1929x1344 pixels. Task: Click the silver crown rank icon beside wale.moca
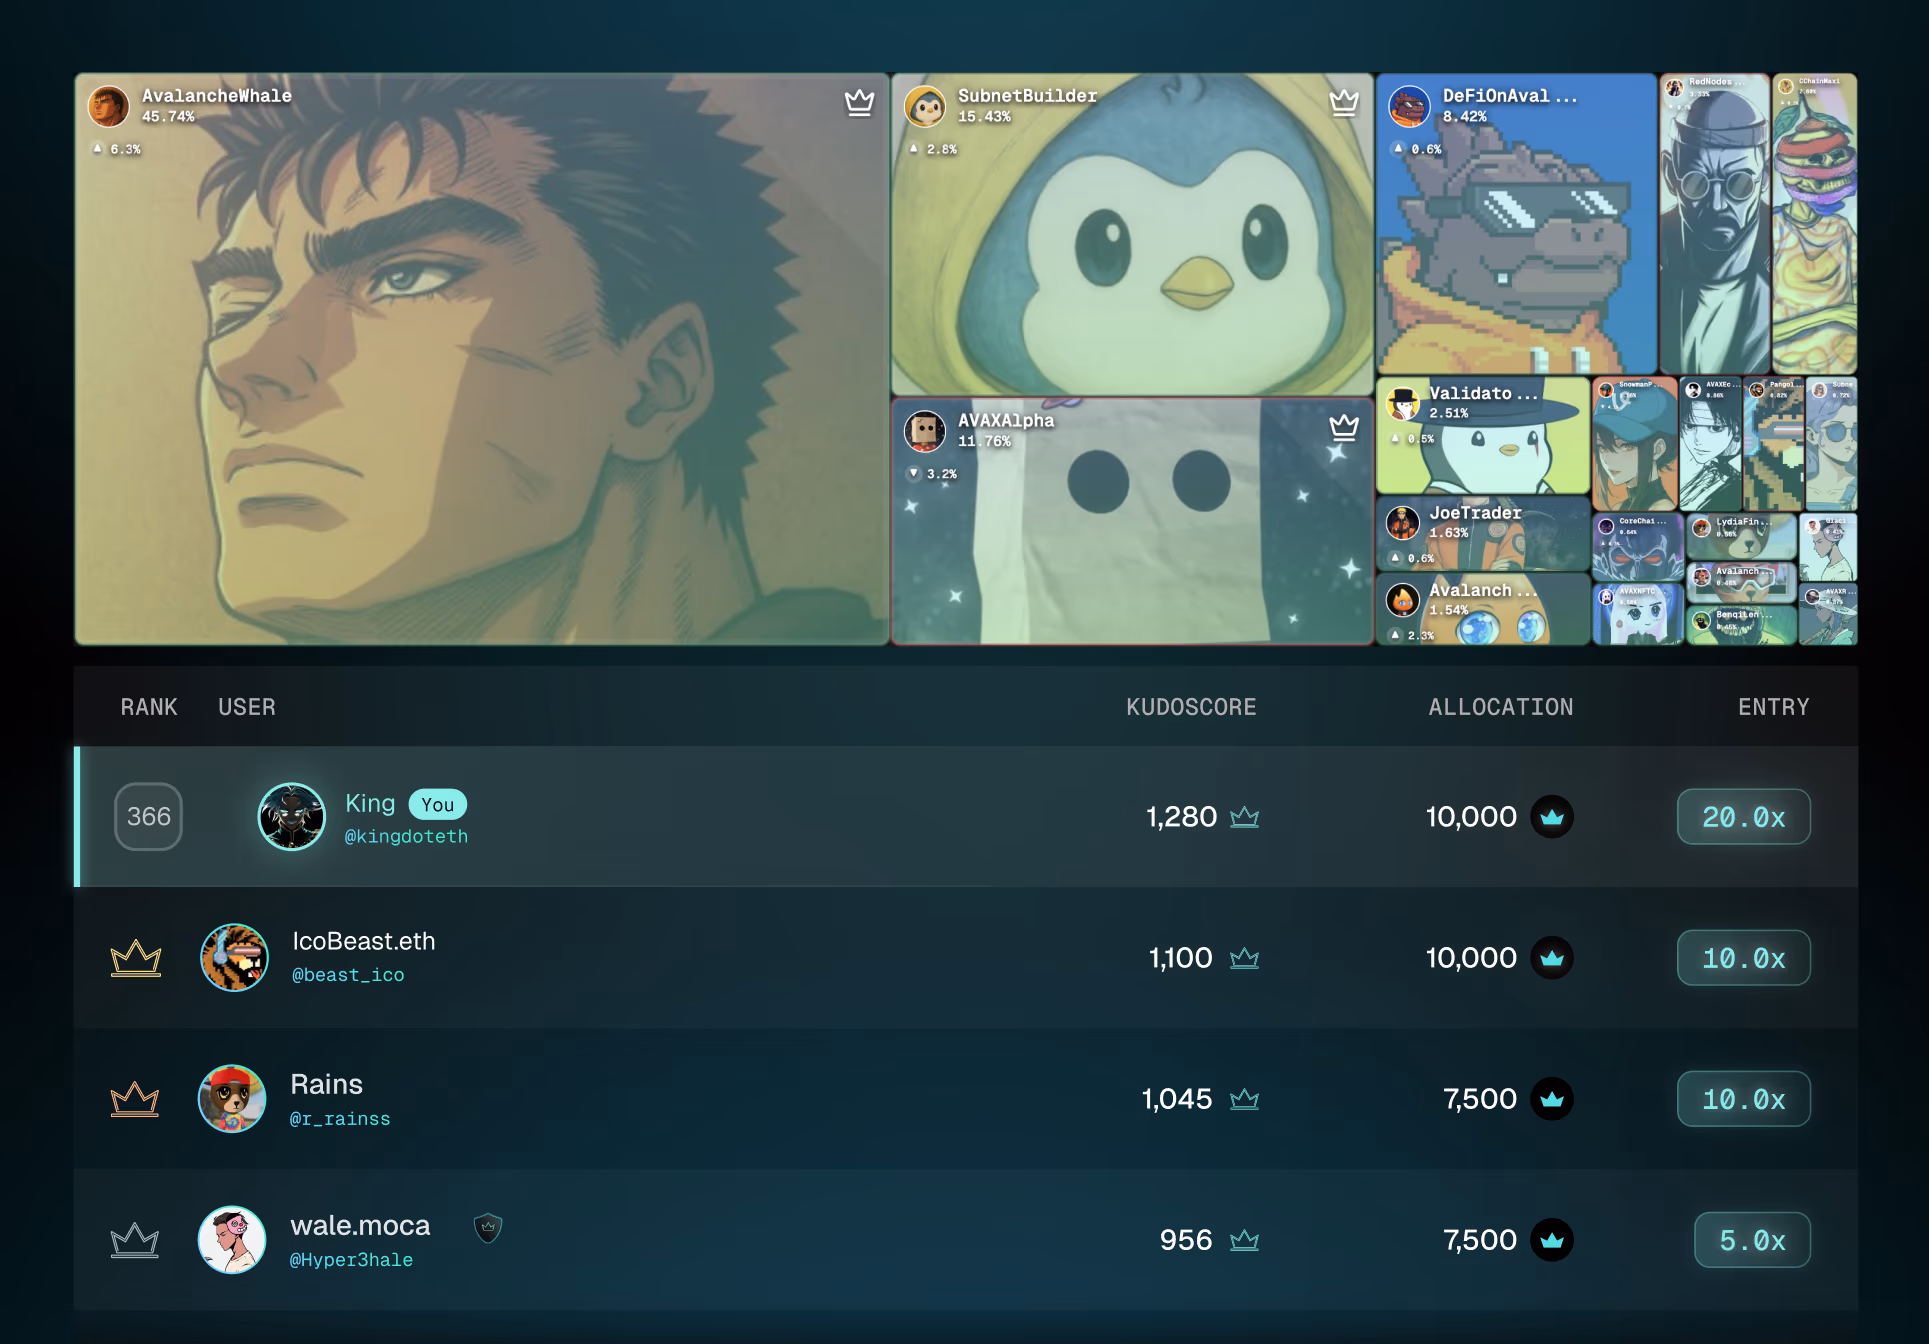pos(135,1240)
